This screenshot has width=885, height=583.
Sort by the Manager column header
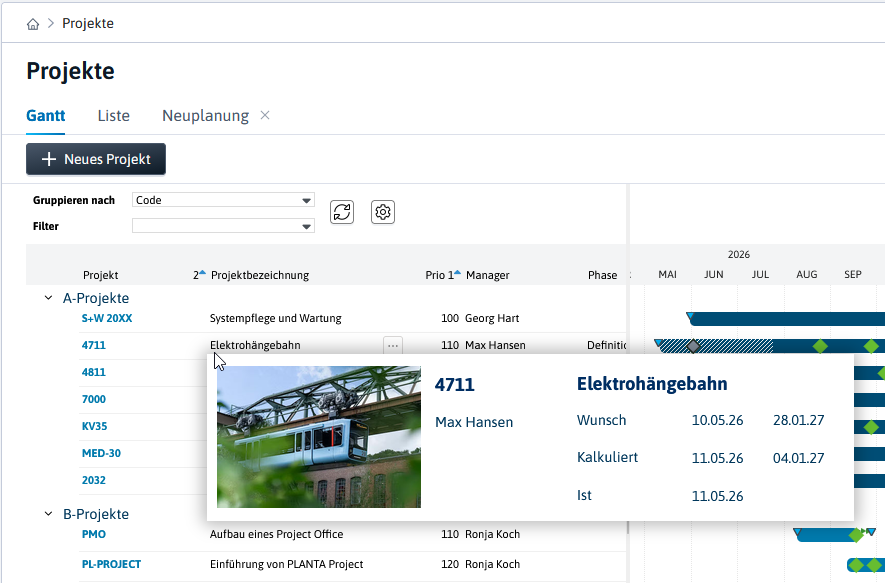click(x=488, y=275)
